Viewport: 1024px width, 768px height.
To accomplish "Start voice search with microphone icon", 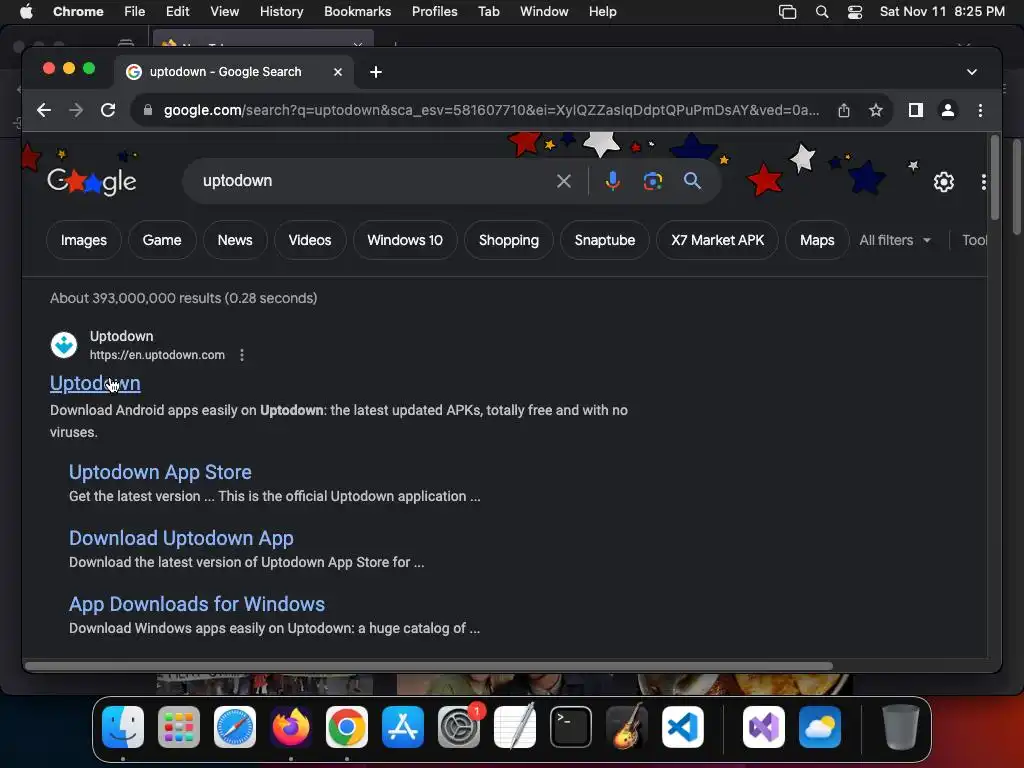I will coord(613,181).
